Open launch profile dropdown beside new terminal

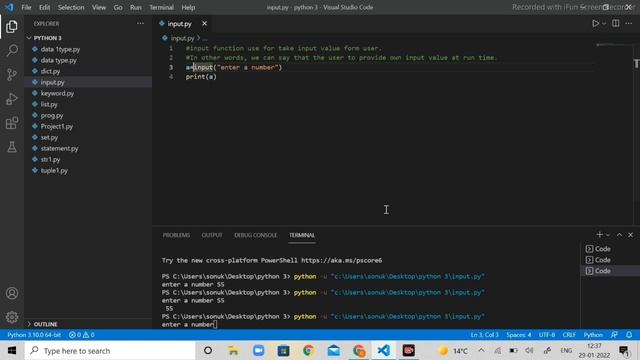click(x=608, y=235)
